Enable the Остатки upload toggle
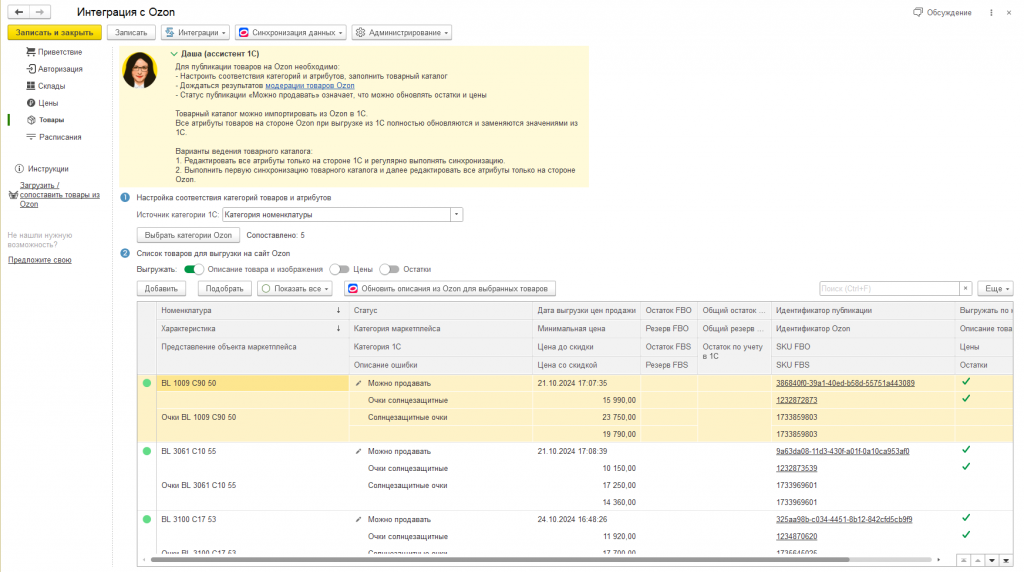Viewport: 1024px width, 572px height. tap(389, 269)
